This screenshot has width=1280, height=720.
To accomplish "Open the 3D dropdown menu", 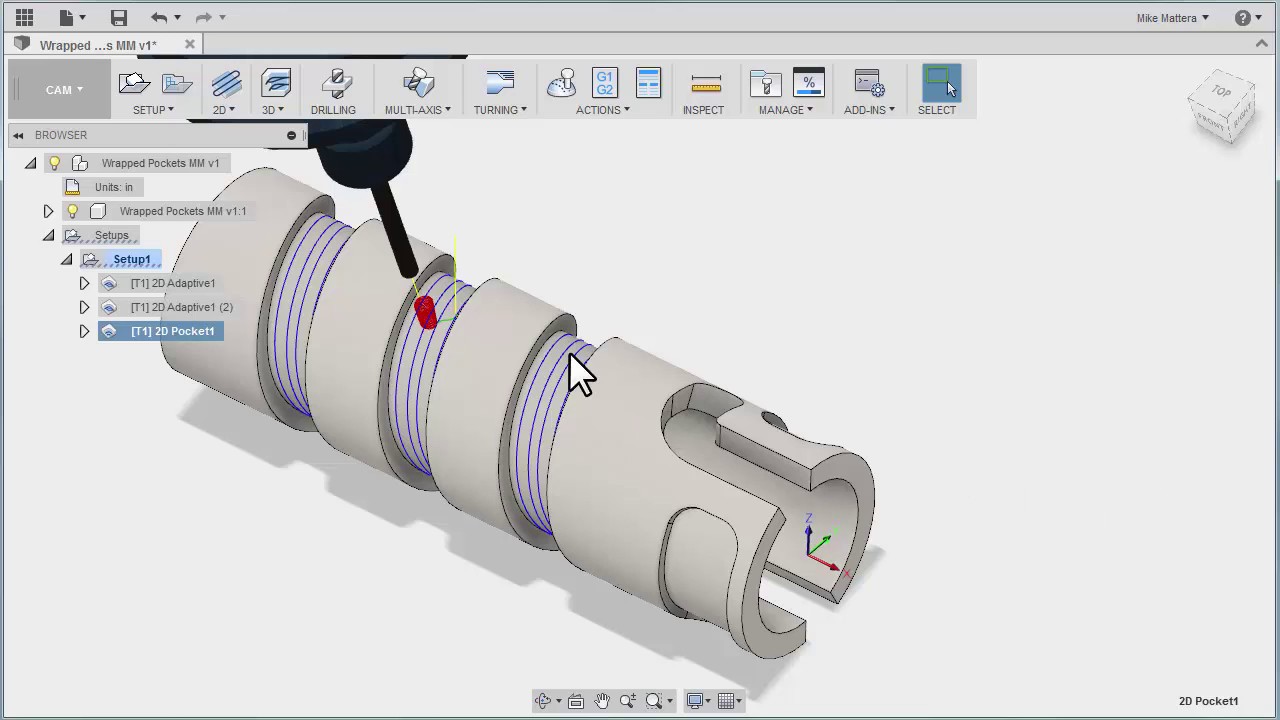I will coord(273,110).
